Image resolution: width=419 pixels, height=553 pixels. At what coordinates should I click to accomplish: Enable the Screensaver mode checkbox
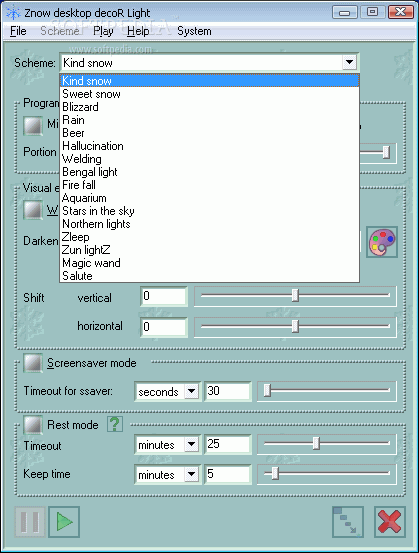pyautogui.click(x=33, y=363)
